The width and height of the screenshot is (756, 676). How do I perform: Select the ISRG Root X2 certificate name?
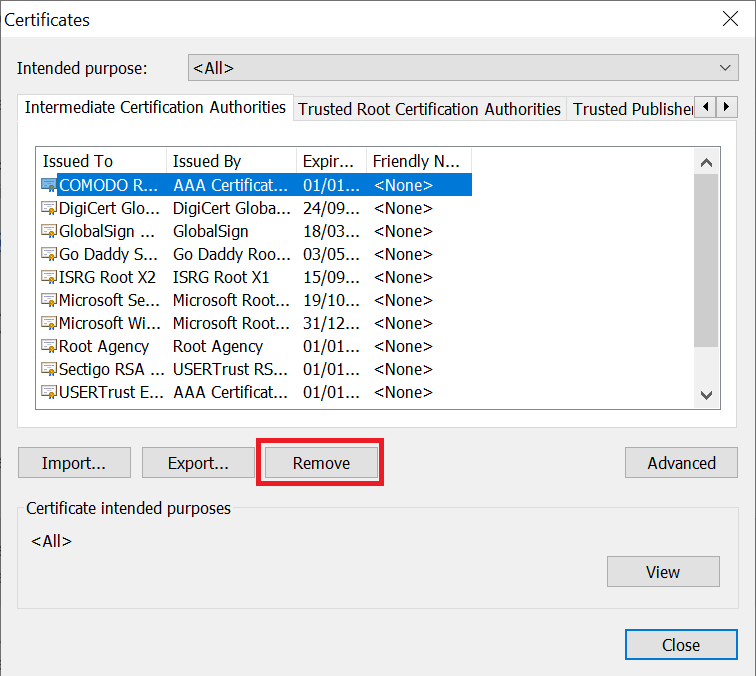[107, 277]
